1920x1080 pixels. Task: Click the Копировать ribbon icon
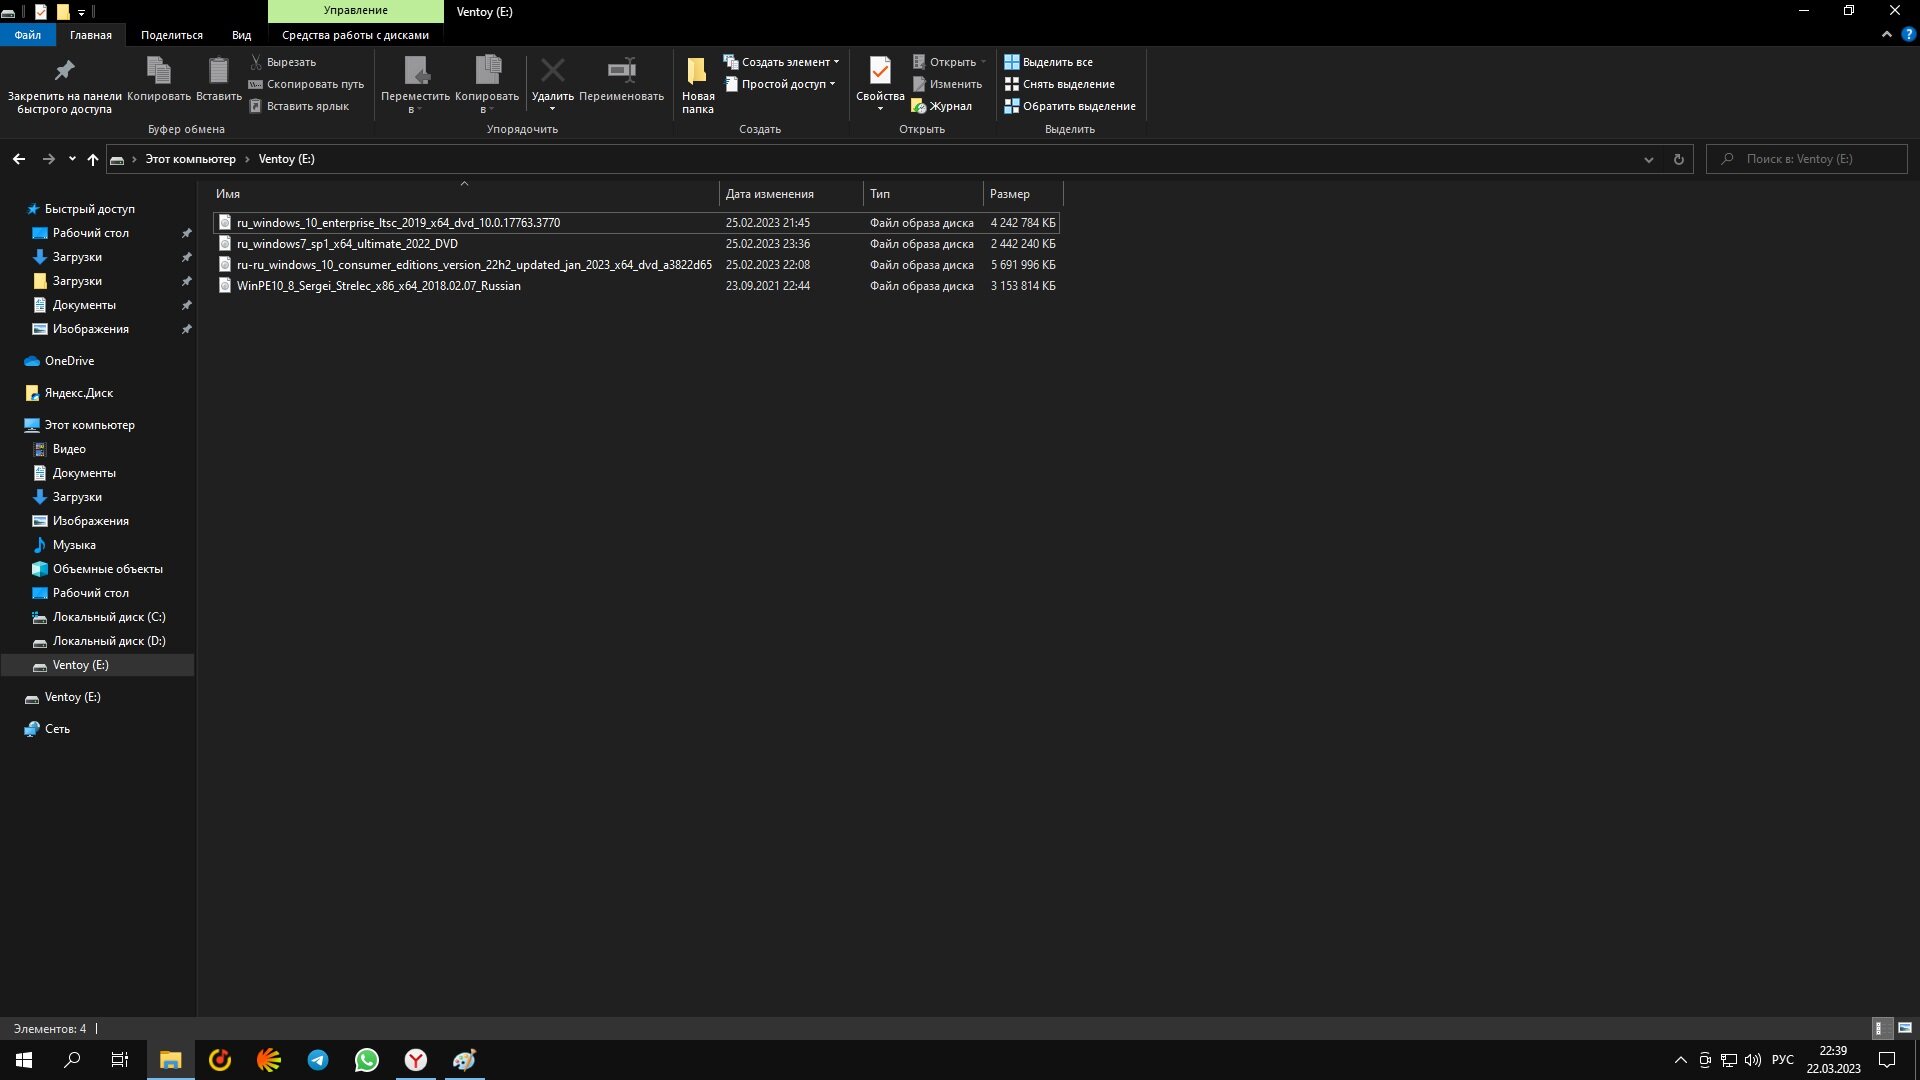[x=158, y=70]
